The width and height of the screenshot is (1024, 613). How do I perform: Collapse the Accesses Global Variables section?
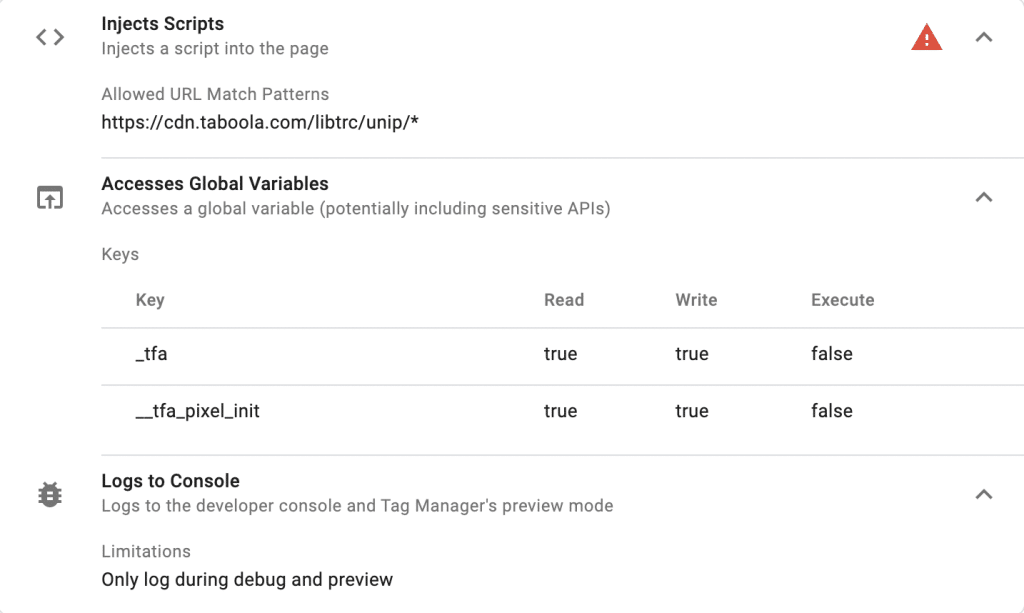(984, 197)
